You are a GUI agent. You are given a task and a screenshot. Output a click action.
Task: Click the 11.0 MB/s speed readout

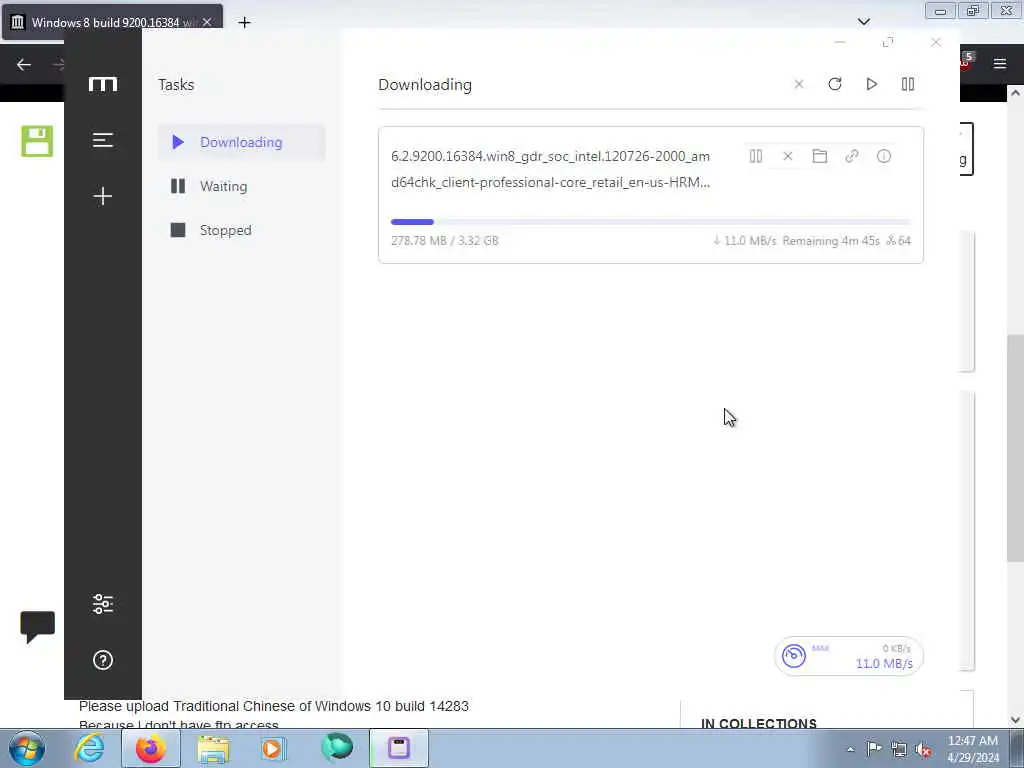pos(884,664)
